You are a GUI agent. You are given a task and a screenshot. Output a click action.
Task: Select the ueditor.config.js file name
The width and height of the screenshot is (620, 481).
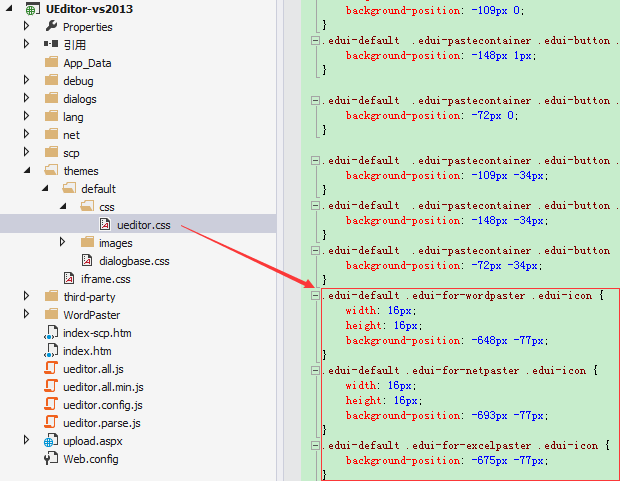pos(103,405)
